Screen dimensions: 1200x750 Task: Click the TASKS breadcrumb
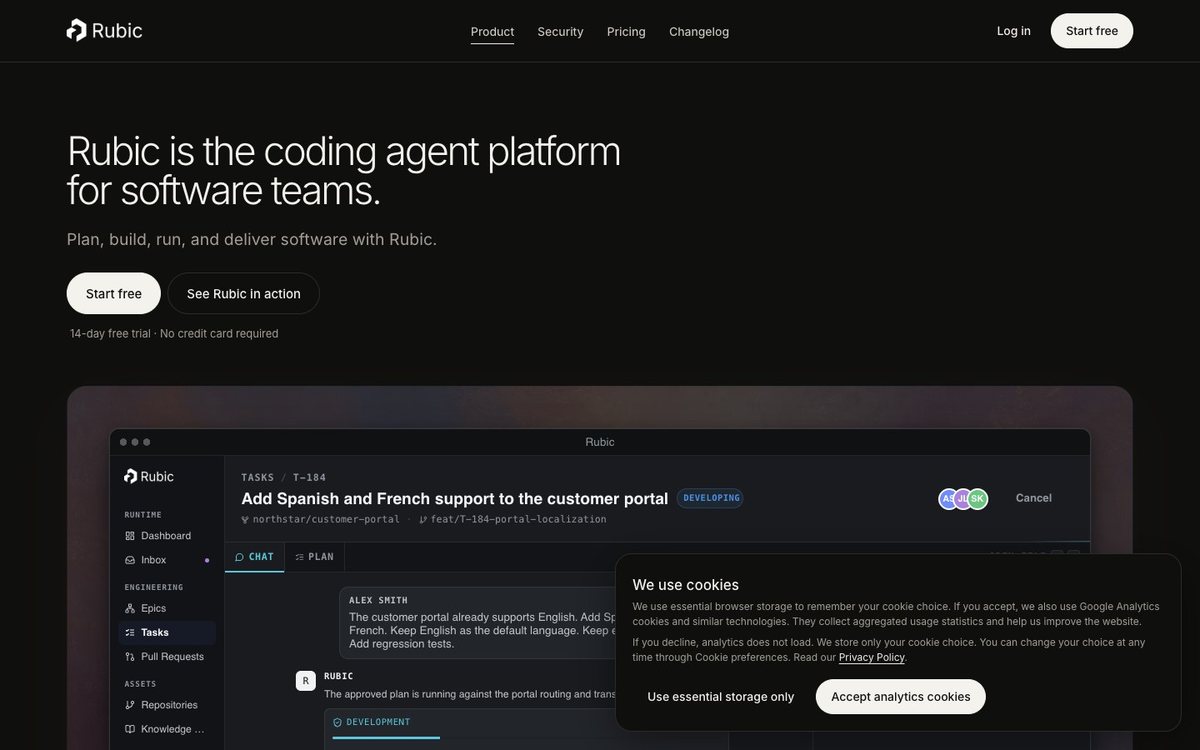coord(258,477)
